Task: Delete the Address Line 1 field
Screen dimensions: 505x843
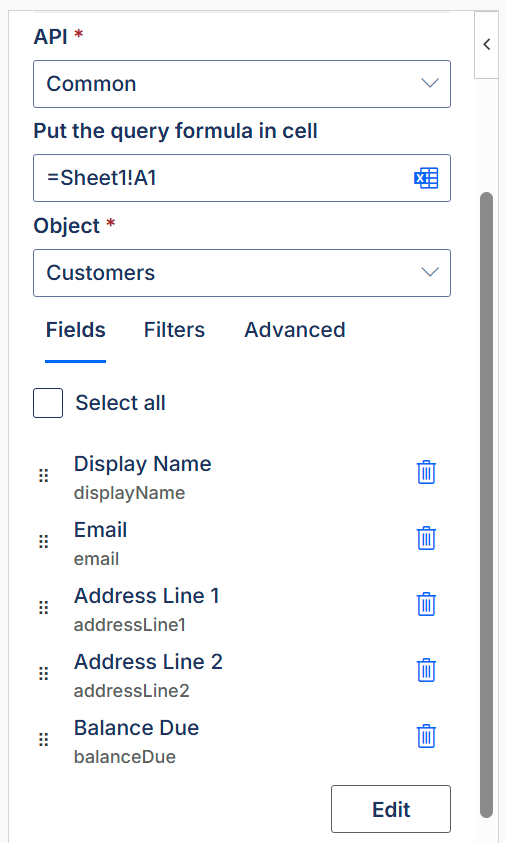Action: pos(426,604)
